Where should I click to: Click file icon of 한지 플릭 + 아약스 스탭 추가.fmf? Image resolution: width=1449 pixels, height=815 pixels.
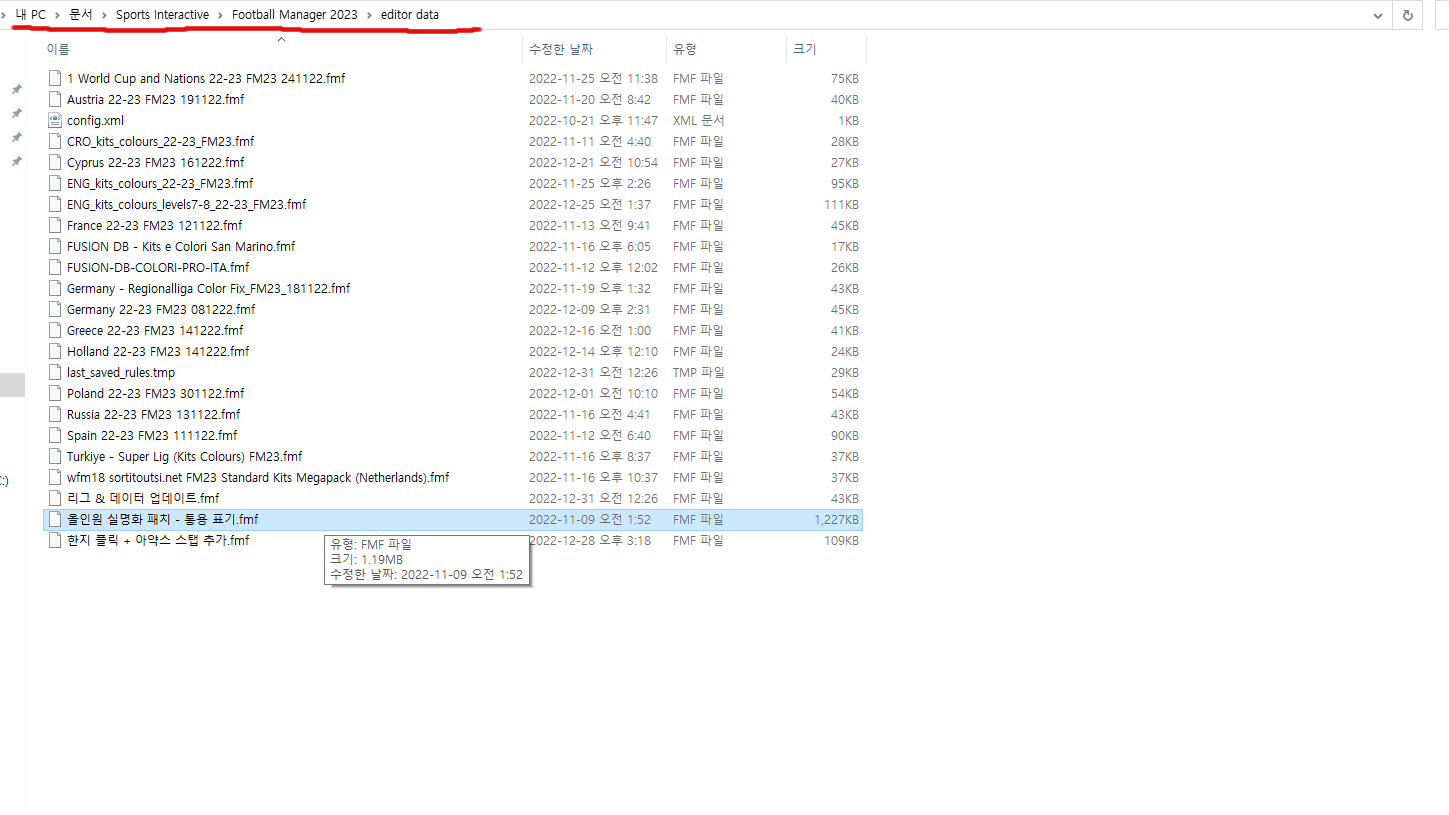click(x=55, y=540)
